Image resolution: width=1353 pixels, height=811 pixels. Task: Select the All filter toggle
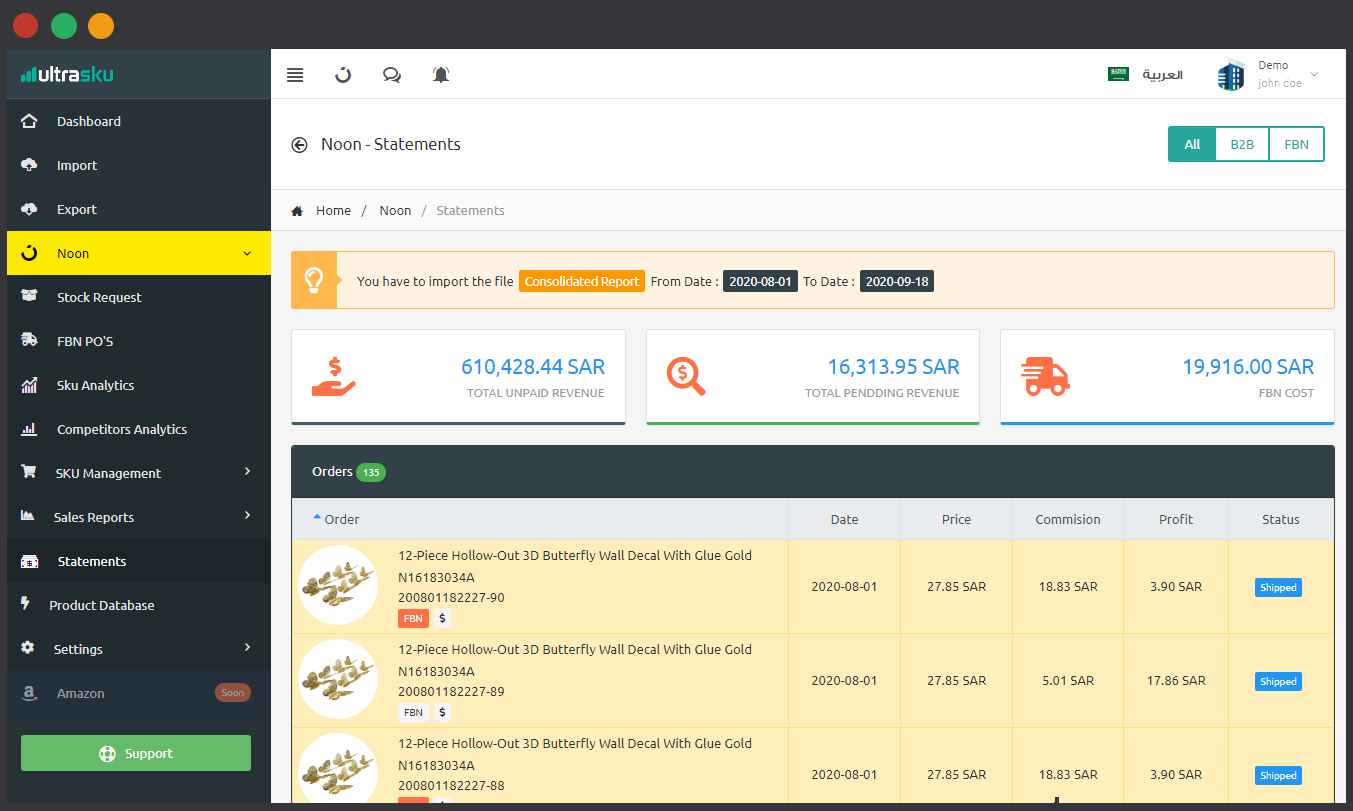[x=1192, y=144]
